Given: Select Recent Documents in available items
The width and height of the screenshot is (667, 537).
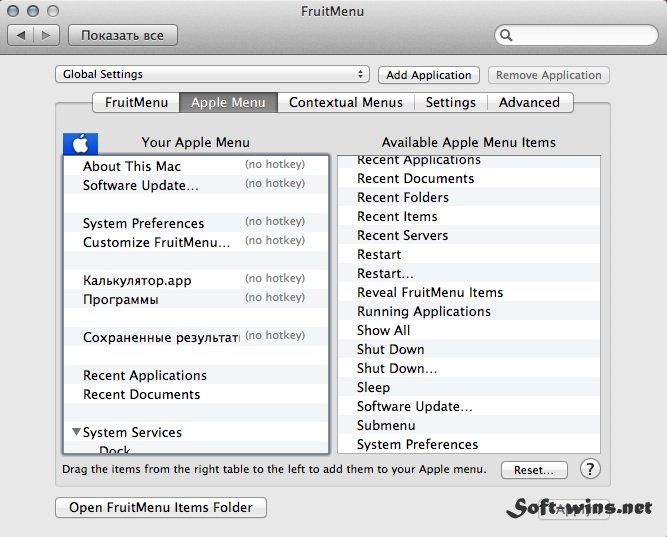Looking at the screenshot, I should coord(469,178).
